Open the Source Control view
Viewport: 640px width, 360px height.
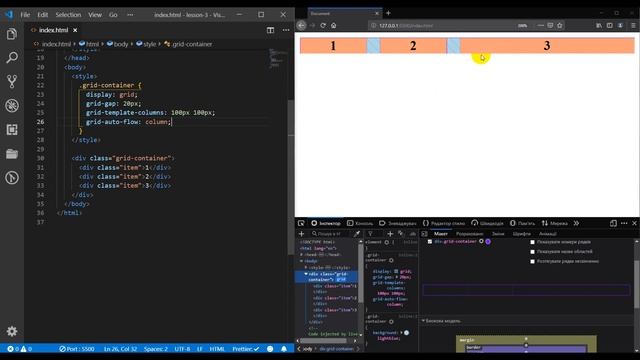[x=12, y=82]
